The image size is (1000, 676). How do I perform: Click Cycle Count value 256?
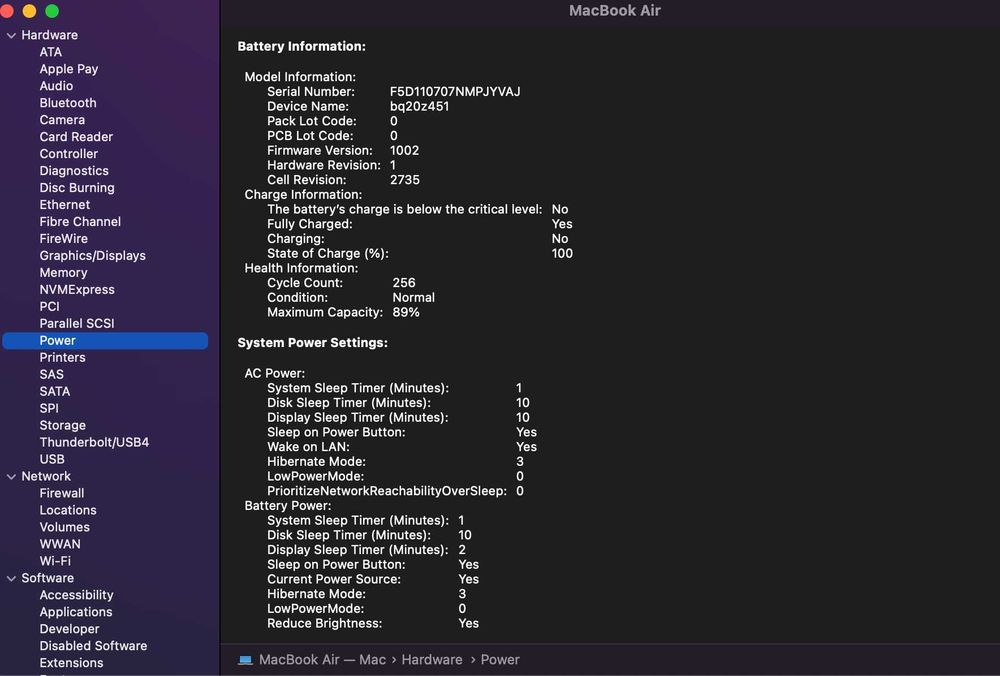click(404, 283)
